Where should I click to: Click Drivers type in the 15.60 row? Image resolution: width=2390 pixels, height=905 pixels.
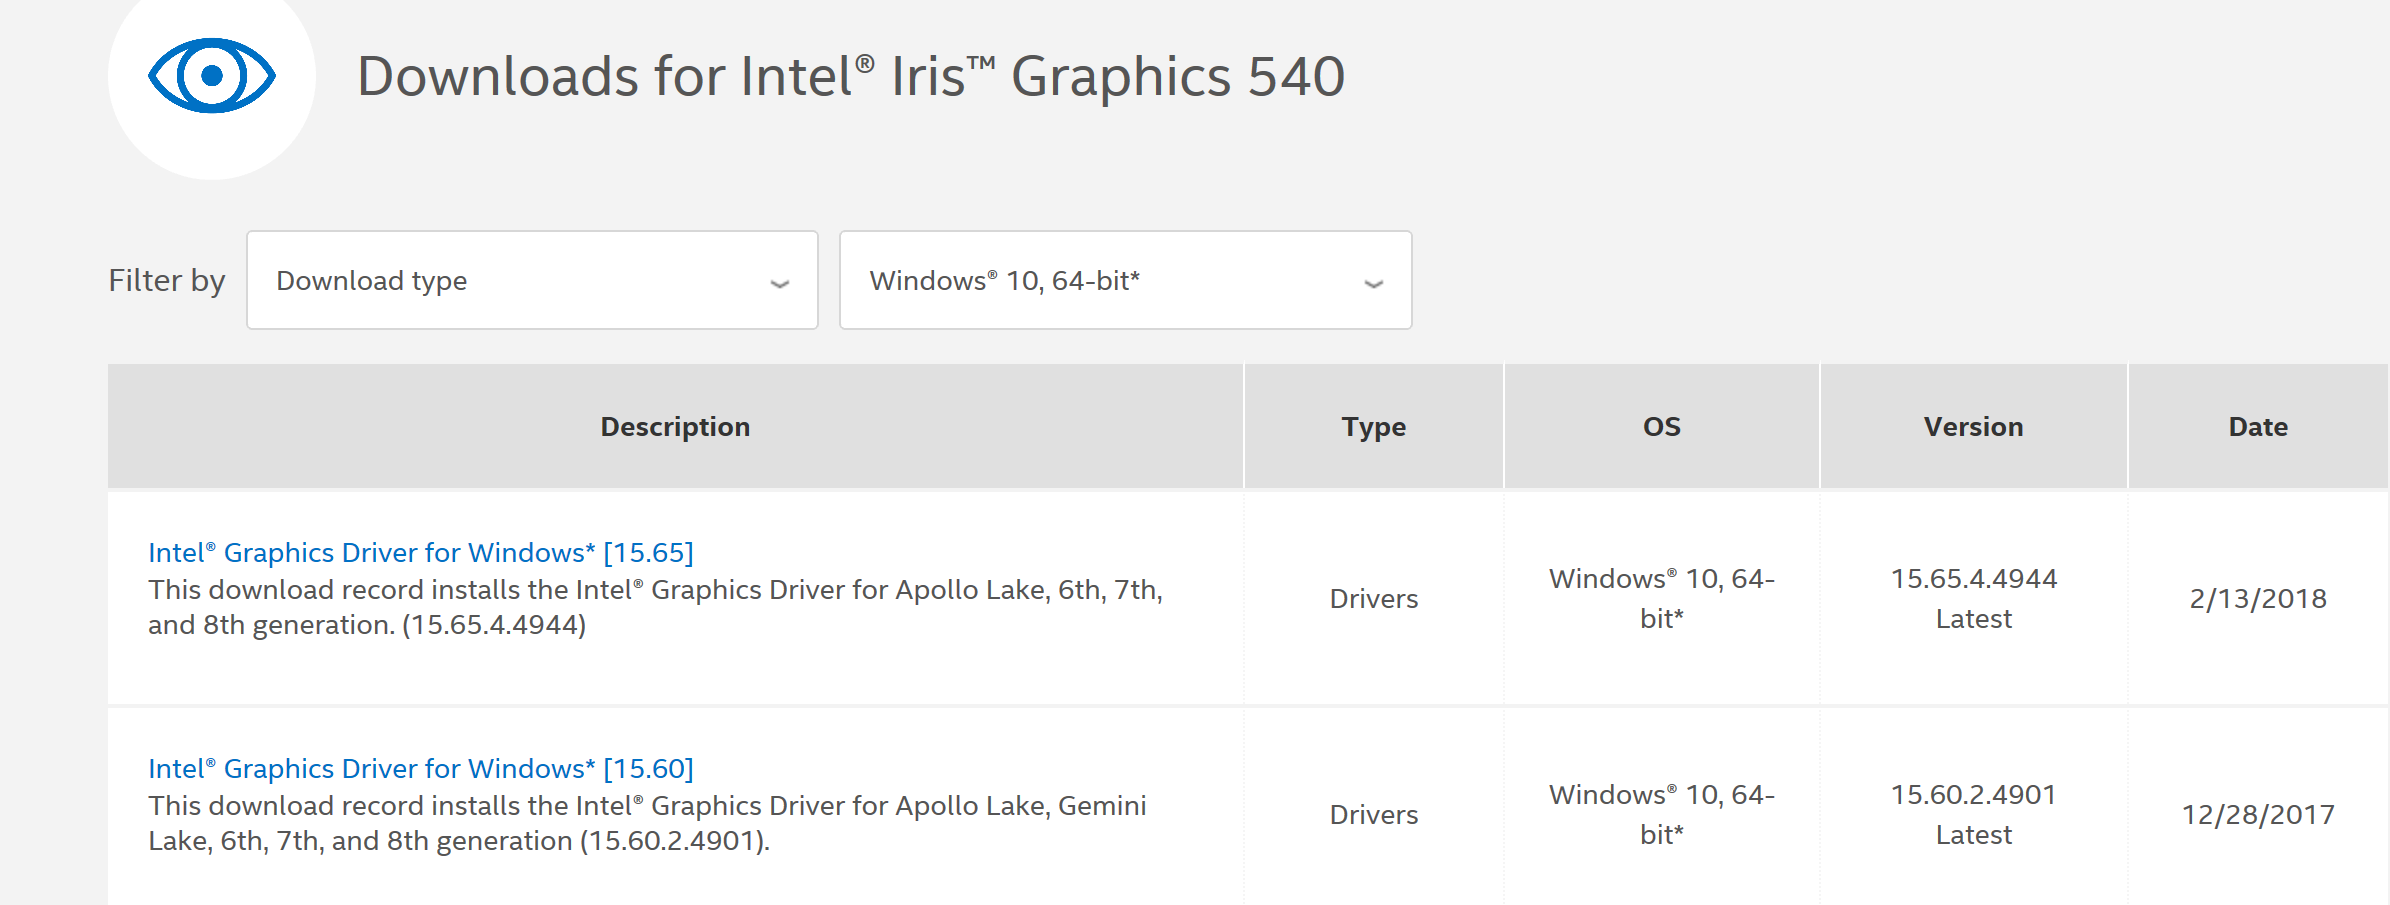coord(1374,814)
